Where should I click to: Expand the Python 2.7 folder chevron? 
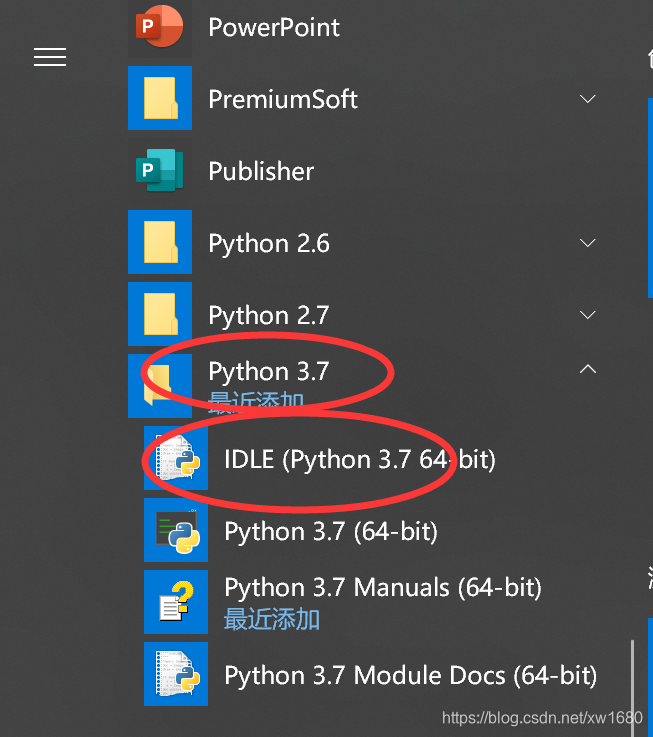(588, 314)
